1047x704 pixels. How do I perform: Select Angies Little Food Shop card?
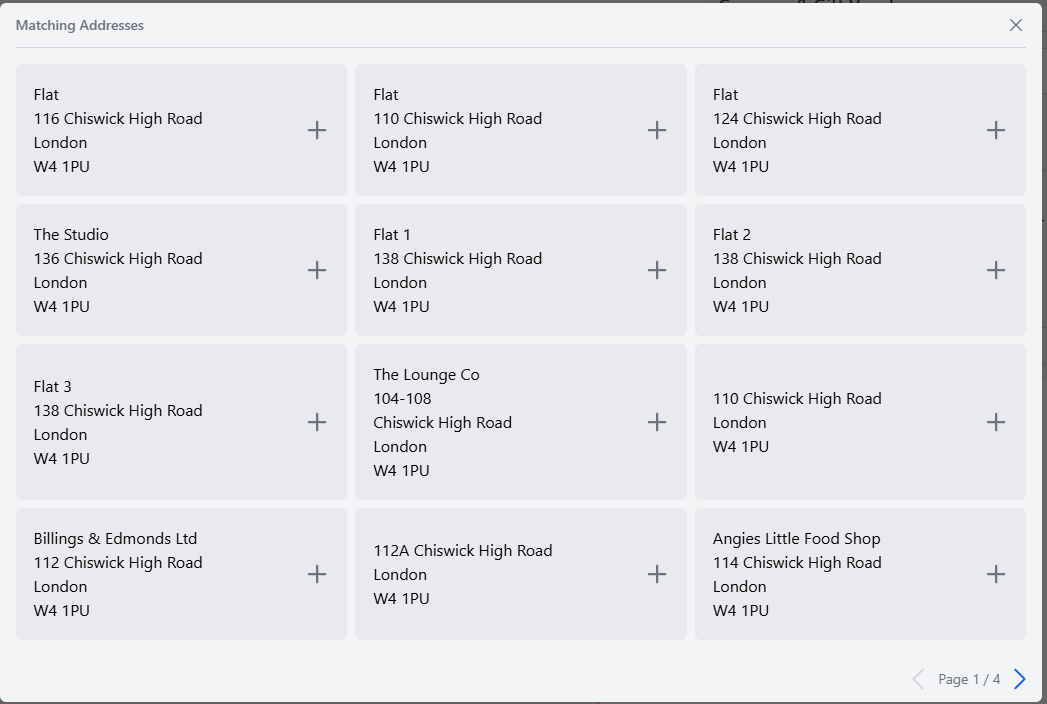coord(860,574)
